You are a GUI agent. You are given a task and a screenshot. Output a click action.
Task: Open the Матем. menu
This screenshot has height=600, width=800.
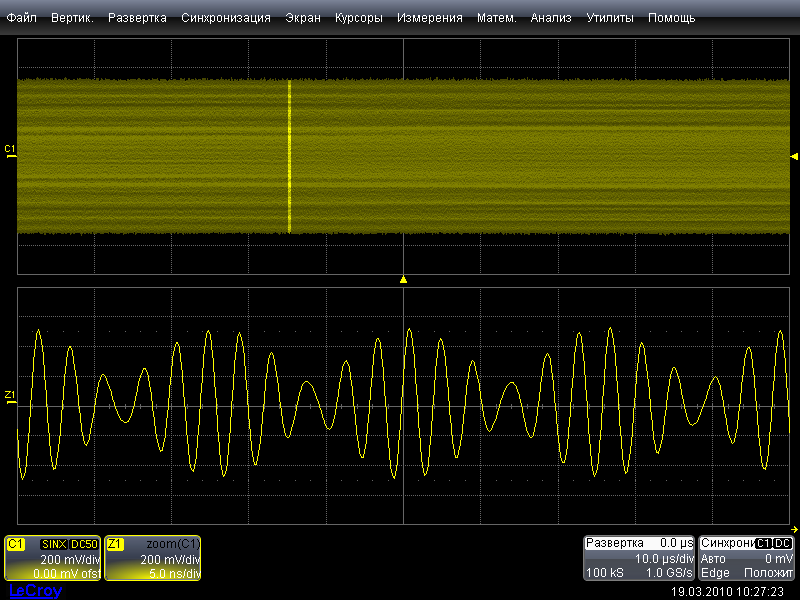(x=497, y=18)
